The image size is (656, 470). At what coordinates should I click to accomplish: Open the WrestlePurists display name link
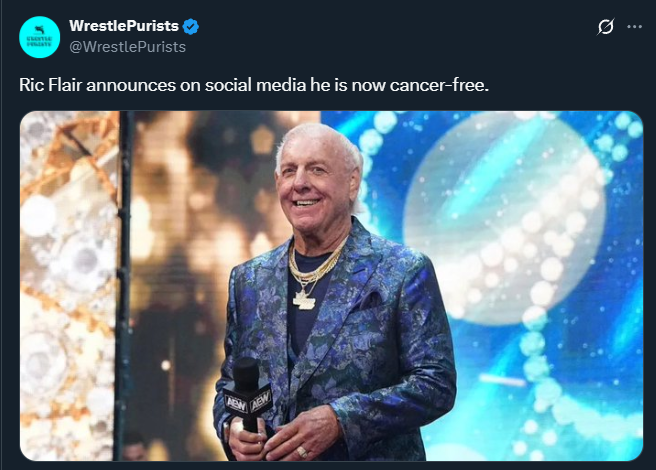(x=124, y=26)
